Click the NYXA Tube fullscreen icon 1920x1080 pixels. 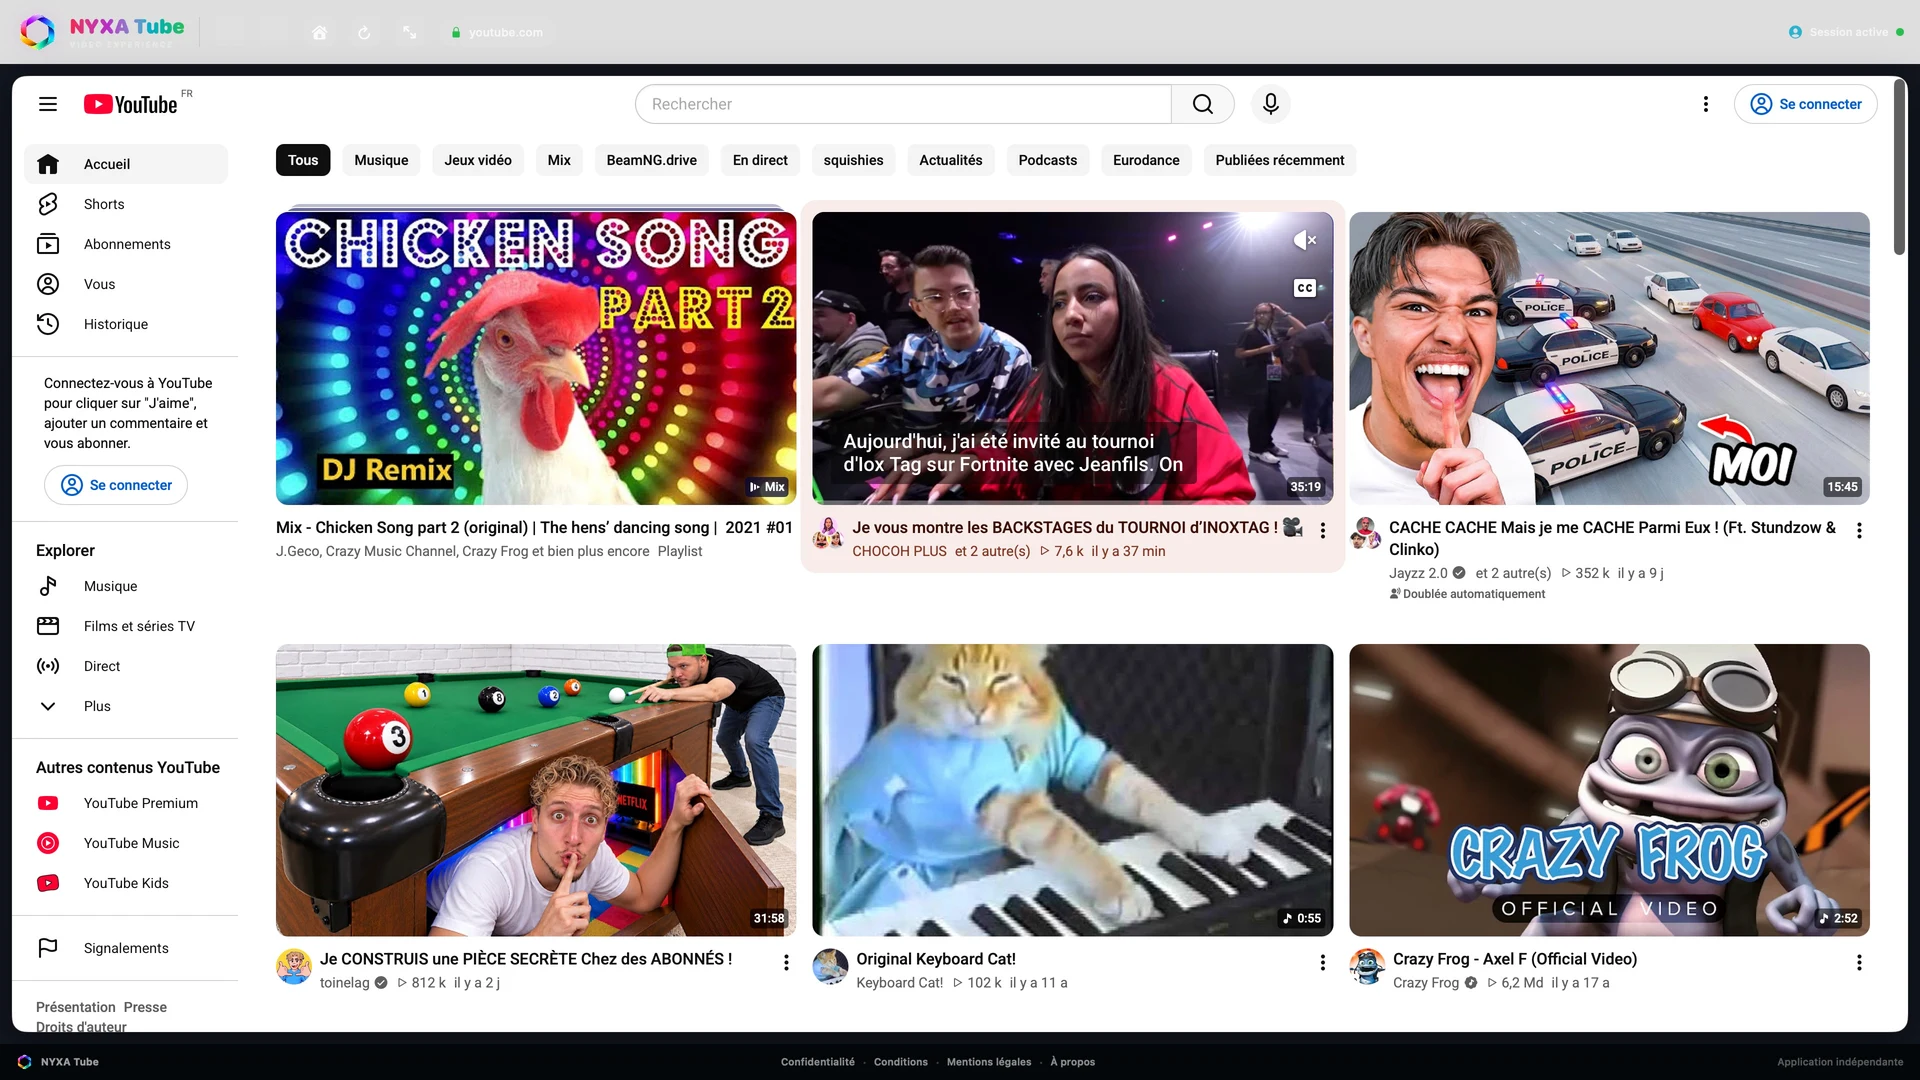click(x=410, y=32)
